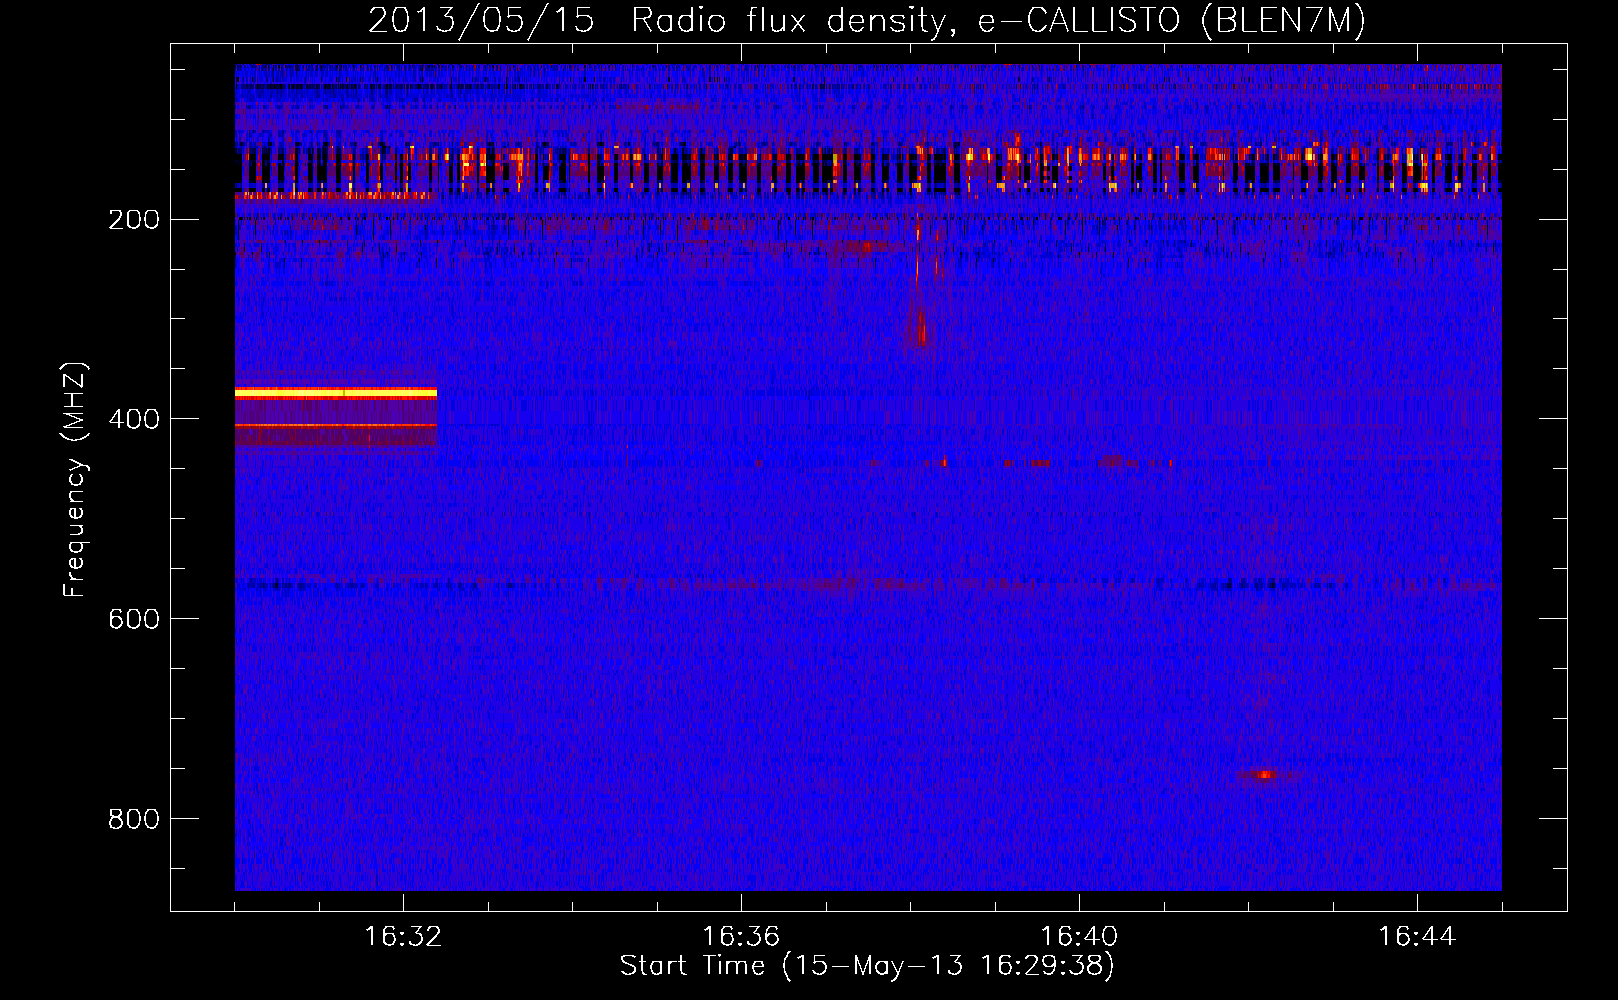Click the 600 frequency tick label
The width and height of the screenshot is (1618, 1000).
(x=134, y=619)
